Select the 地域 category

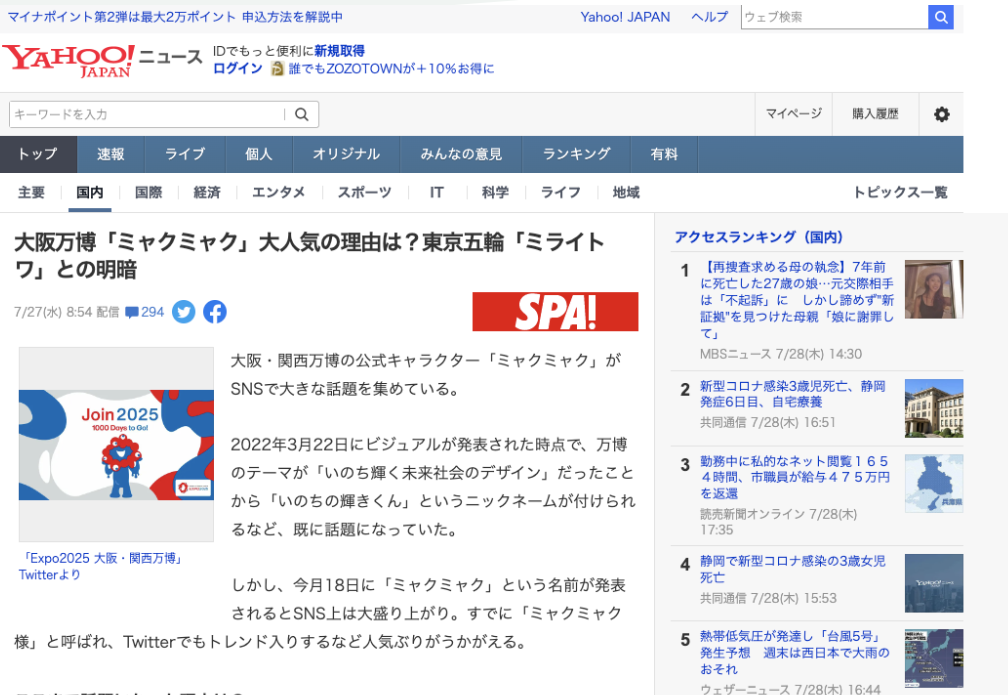(626, 192)
